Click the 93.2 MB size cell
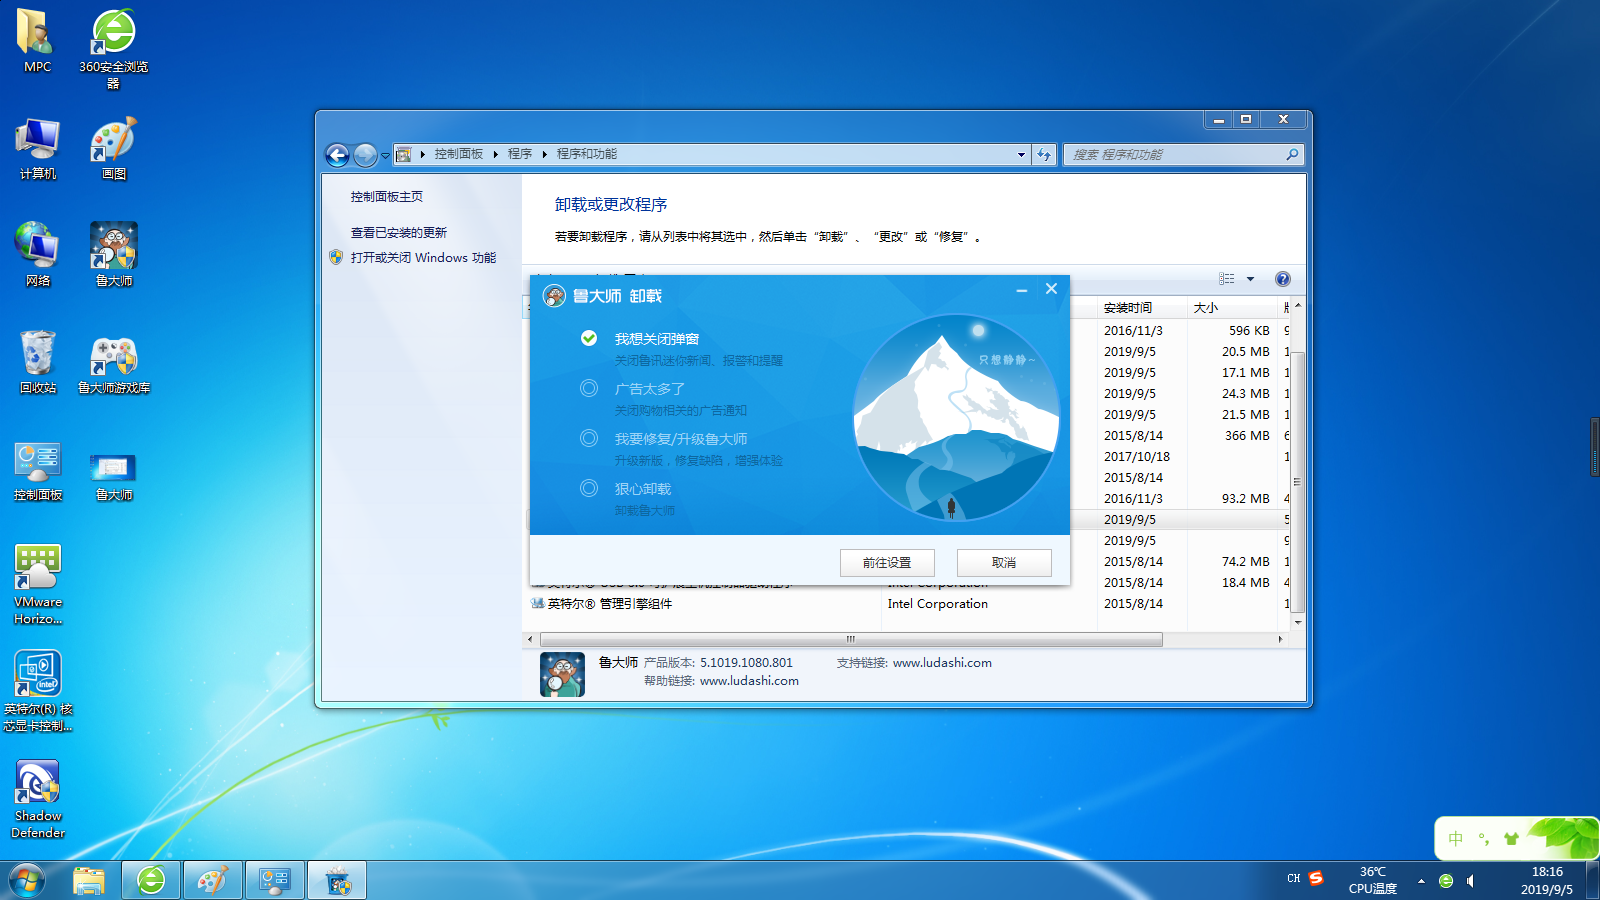Image resolution: width=1600 pixels, height=900 pixels. (1245, 499)
